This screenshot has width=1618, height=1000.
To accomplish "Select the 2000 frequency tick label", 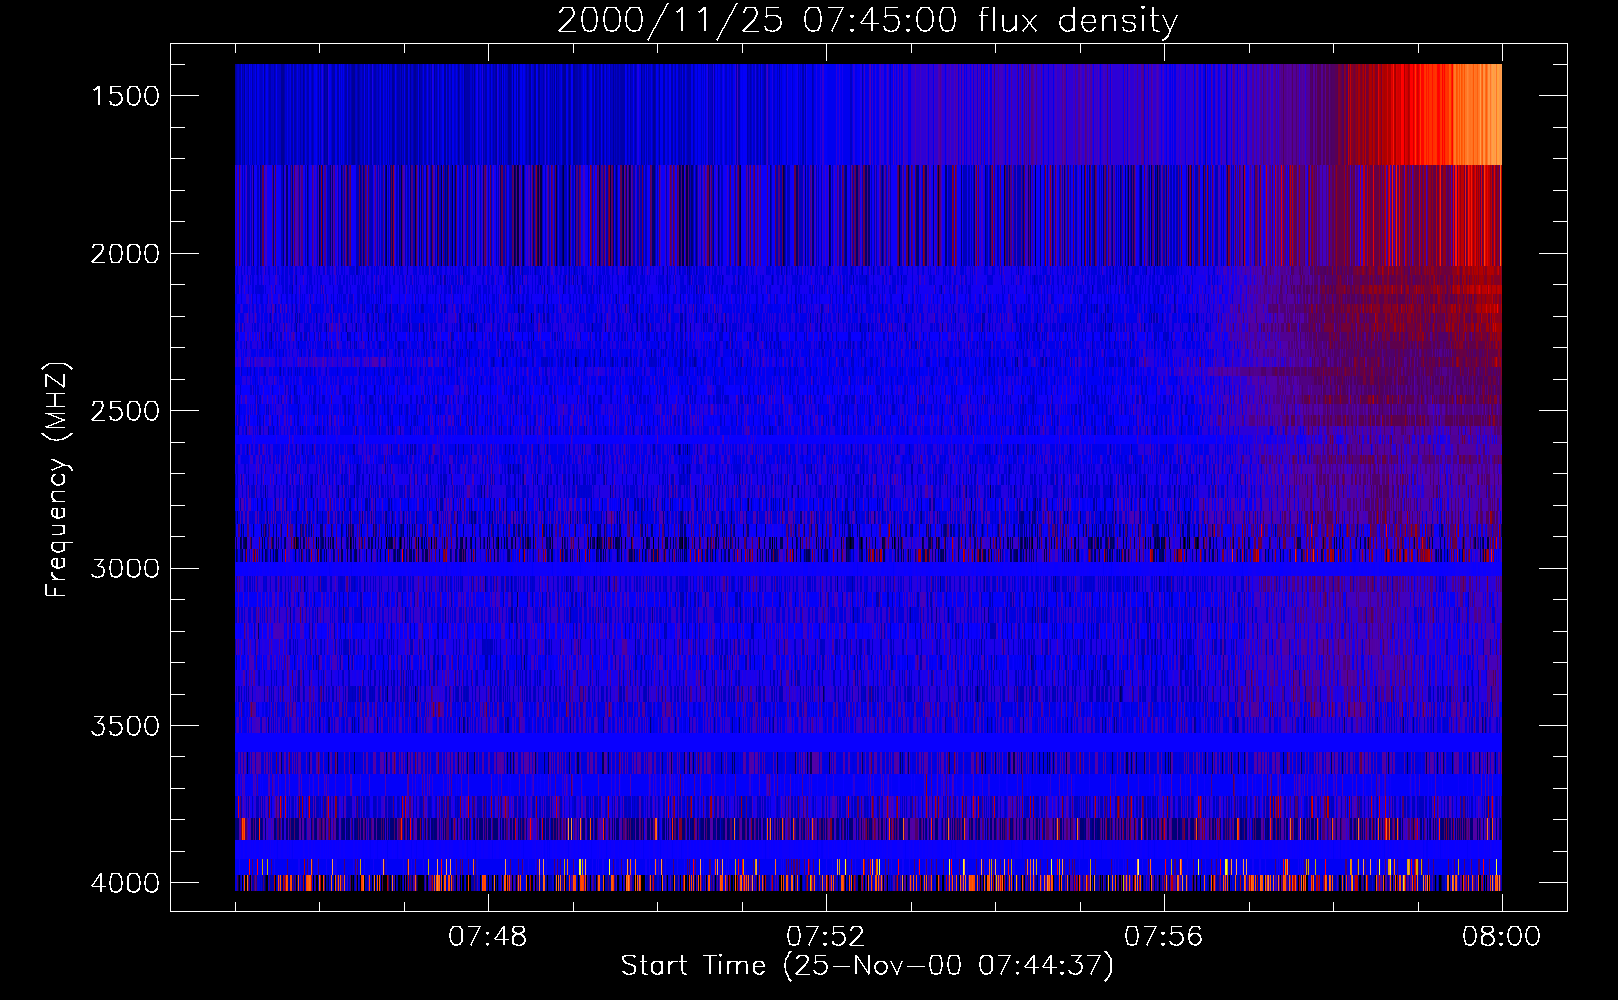I will (125, 254).
